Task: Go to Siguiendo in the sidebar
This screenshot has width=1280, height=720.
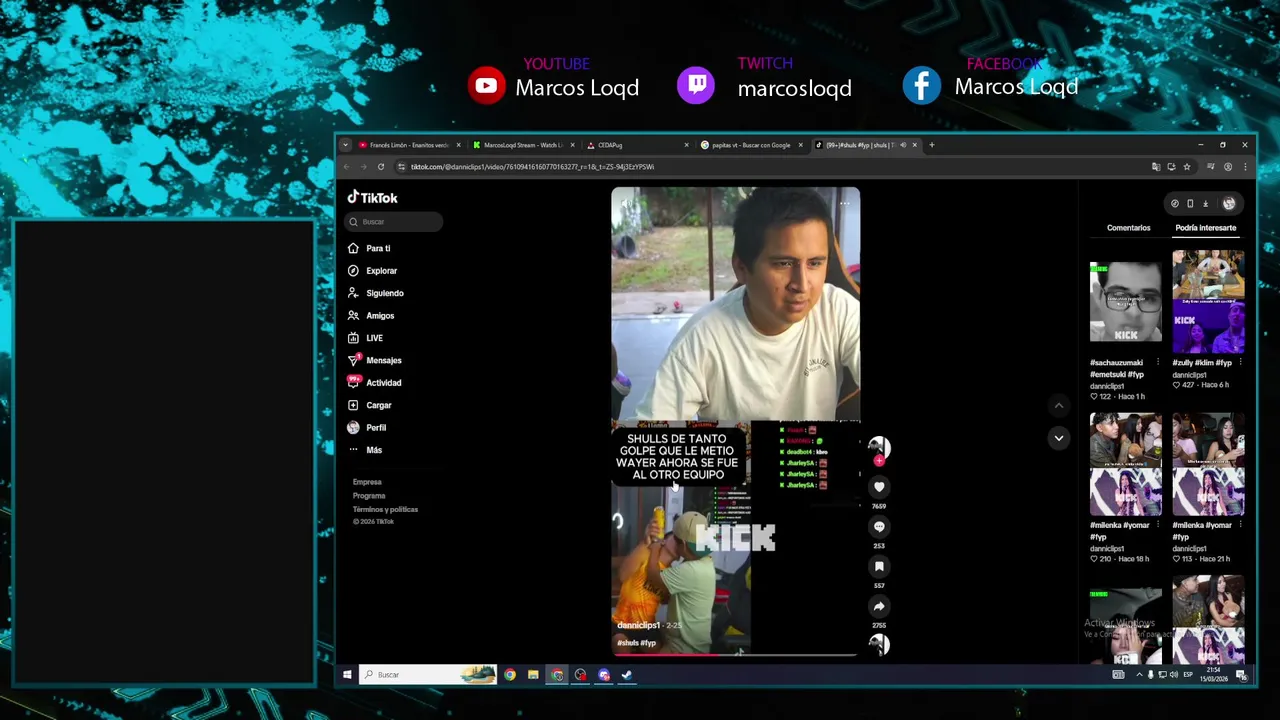Action: tap(376, 293)
